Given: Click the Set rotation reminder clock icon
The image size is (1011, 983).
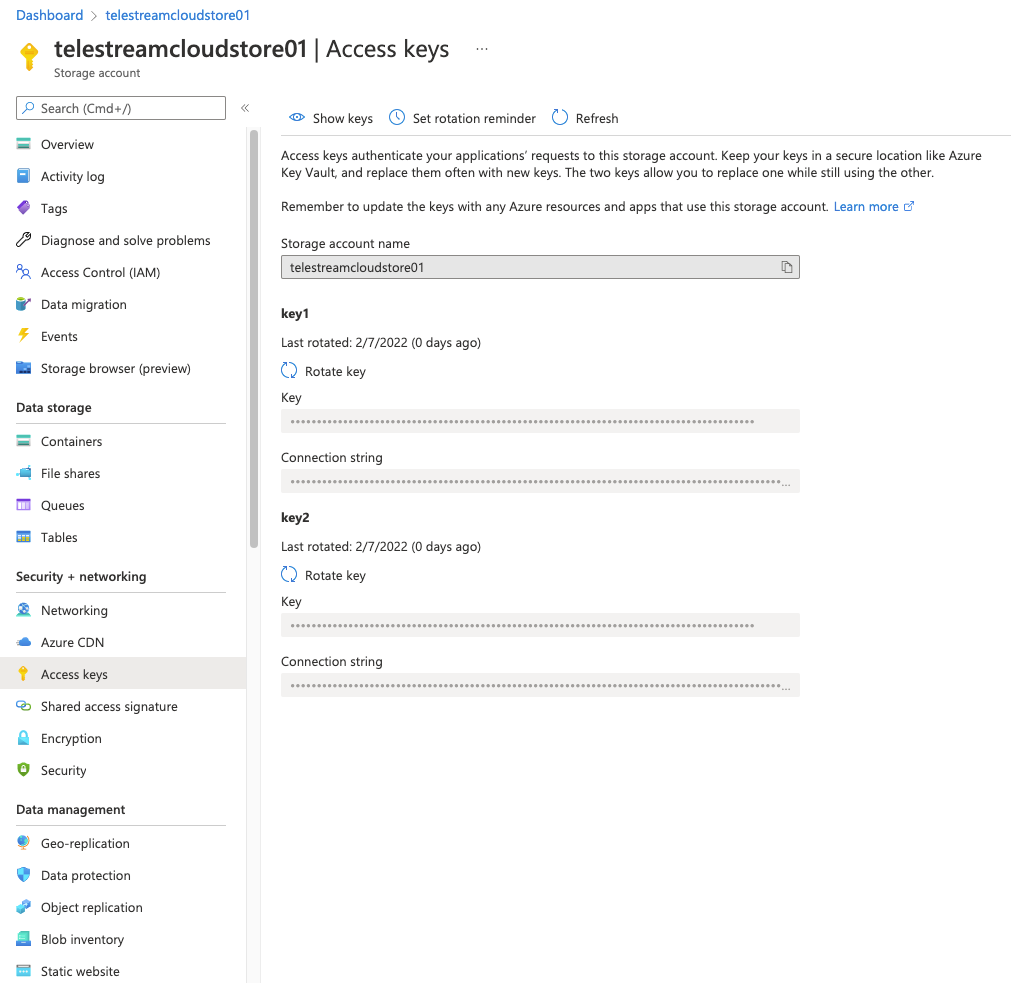Looking at the screenshot, I should tap(397, 117).
